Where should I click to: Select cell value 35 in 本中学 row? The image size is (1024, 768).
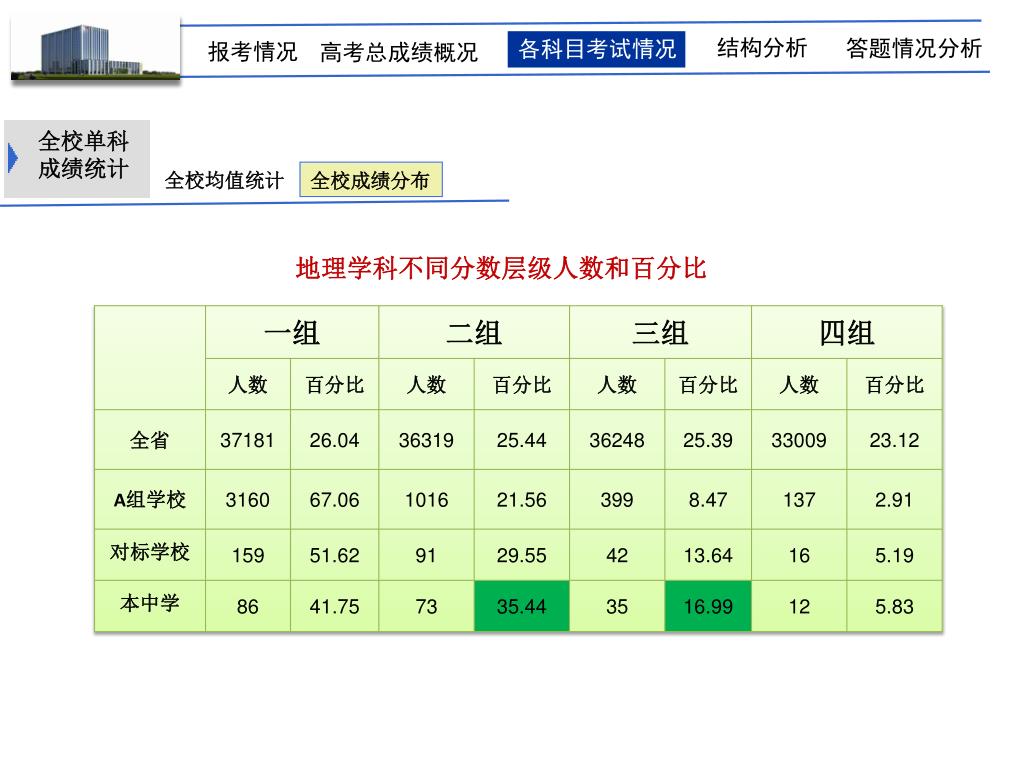tap(617, 607)
